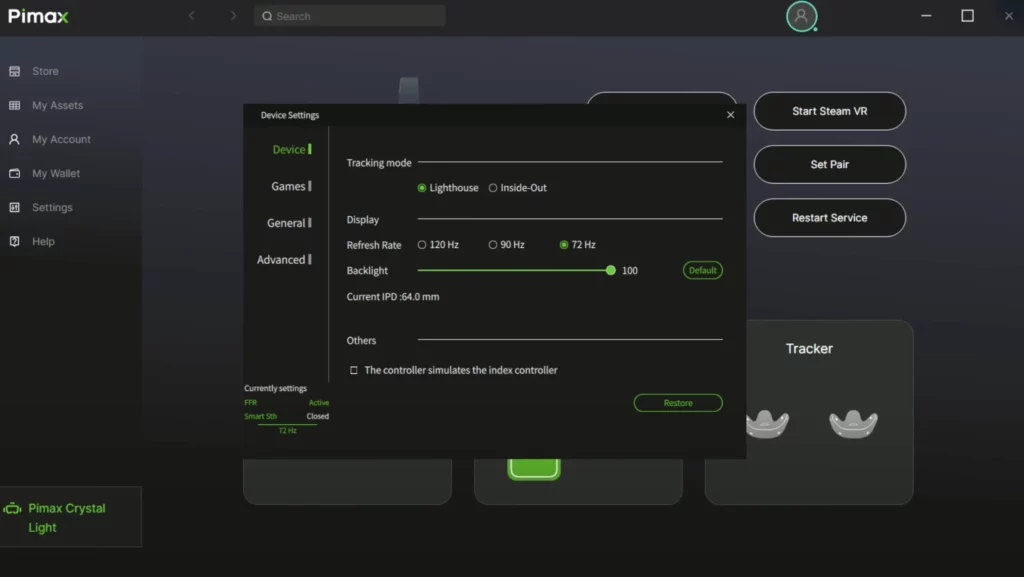1024x577 pixels.
Task: Set refresh rate to 72 Hz
Action: click(577, 245)
